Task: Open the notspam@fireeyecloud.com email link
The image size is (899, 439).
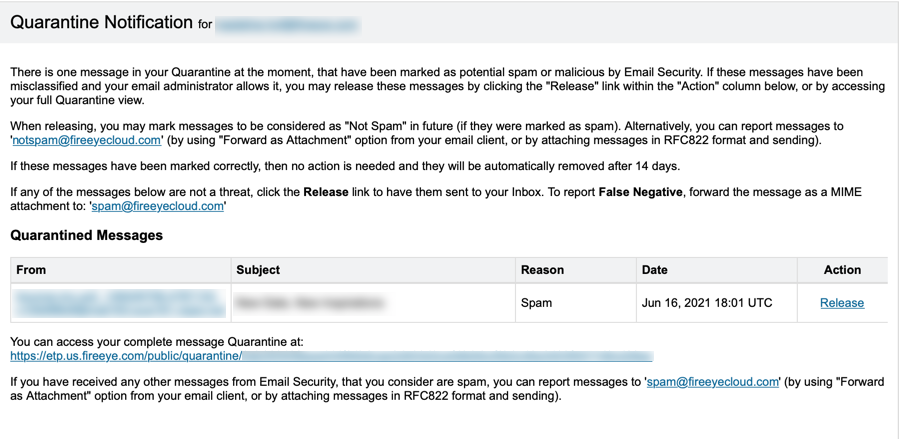Action: click(87, 140)
